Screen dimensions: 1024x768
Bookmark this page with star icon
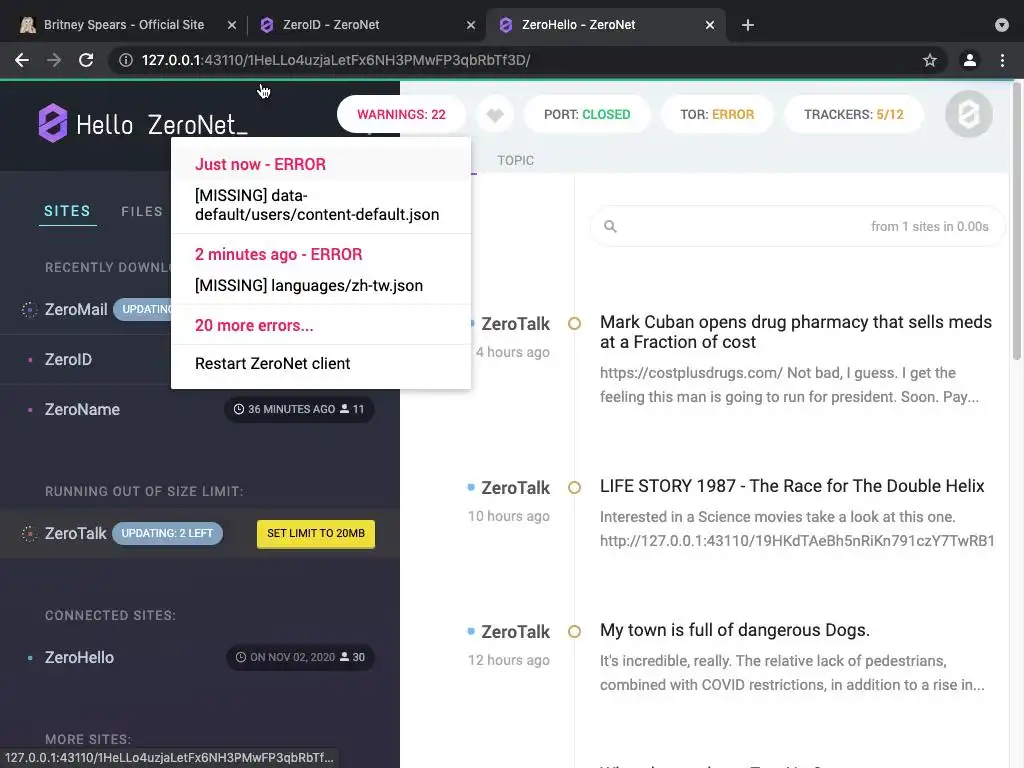[930, 60]
